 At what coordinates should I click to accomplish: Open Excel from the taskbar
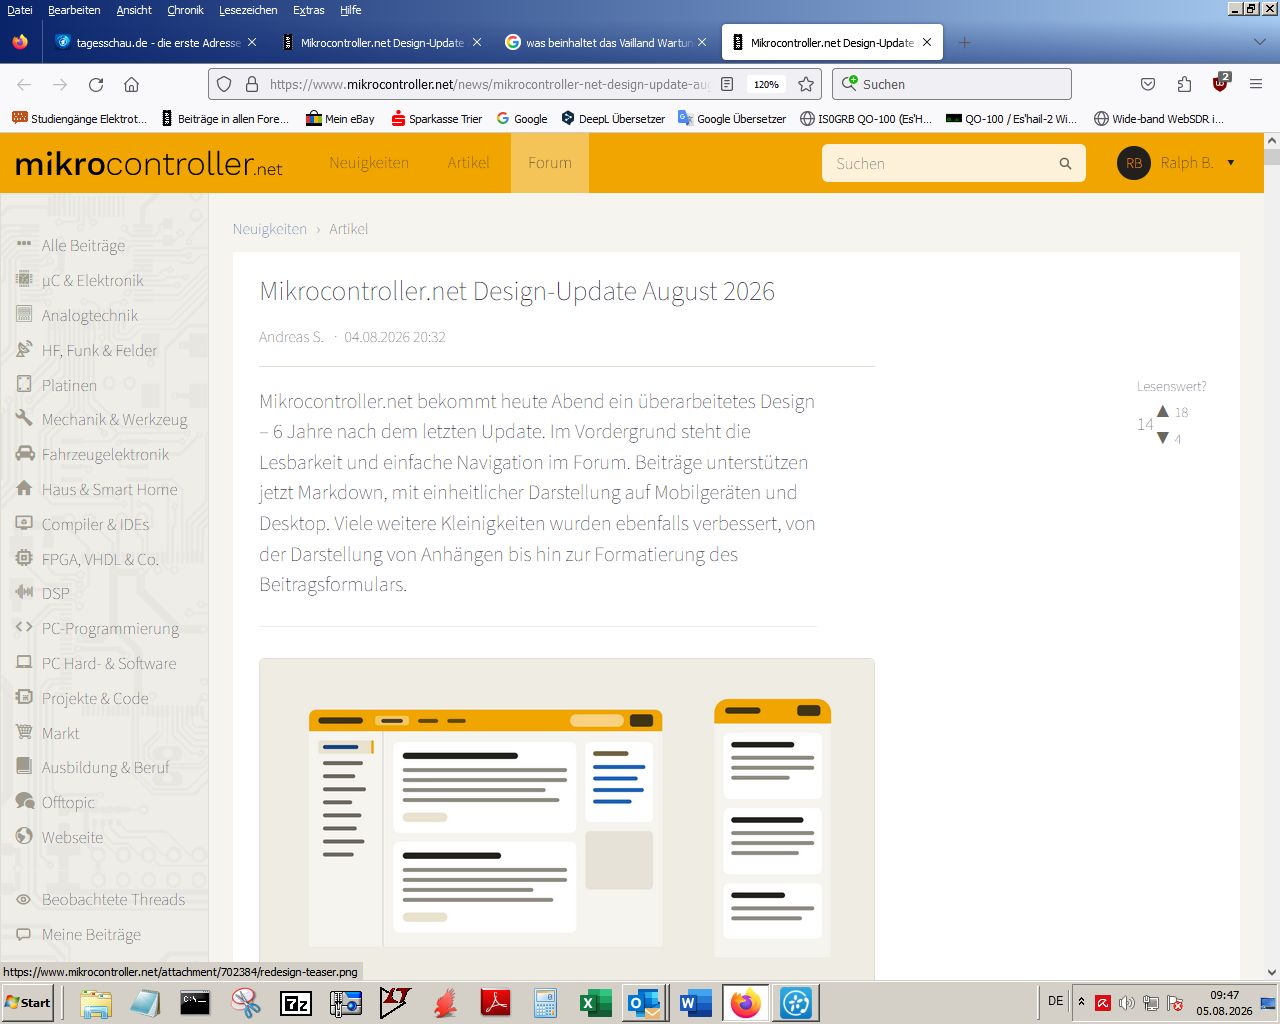click(x=595, y=1003)
